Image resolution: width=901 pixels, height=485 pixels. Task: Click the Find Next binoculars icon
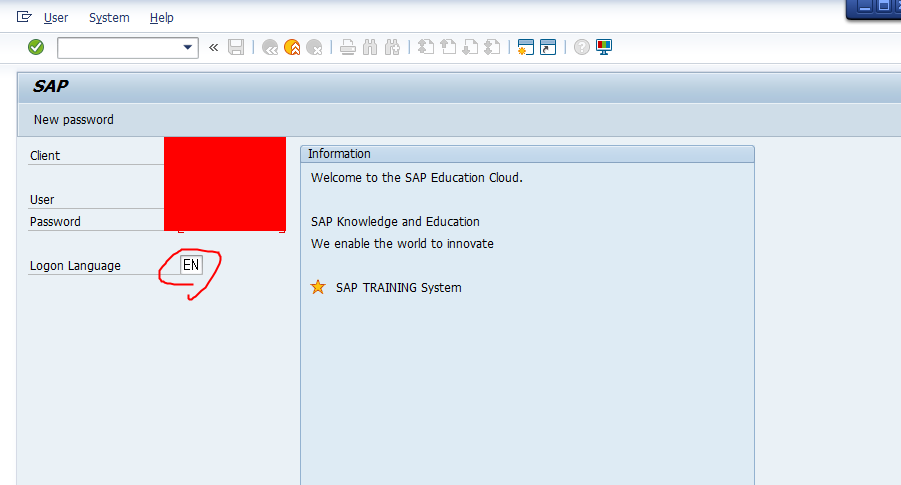click(392, 47)
